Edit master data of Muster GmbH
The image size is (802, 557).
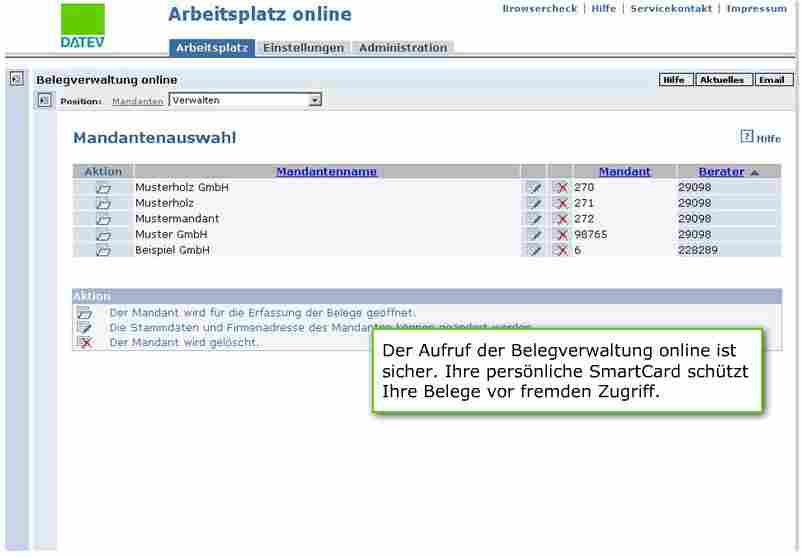coord(534,235)
